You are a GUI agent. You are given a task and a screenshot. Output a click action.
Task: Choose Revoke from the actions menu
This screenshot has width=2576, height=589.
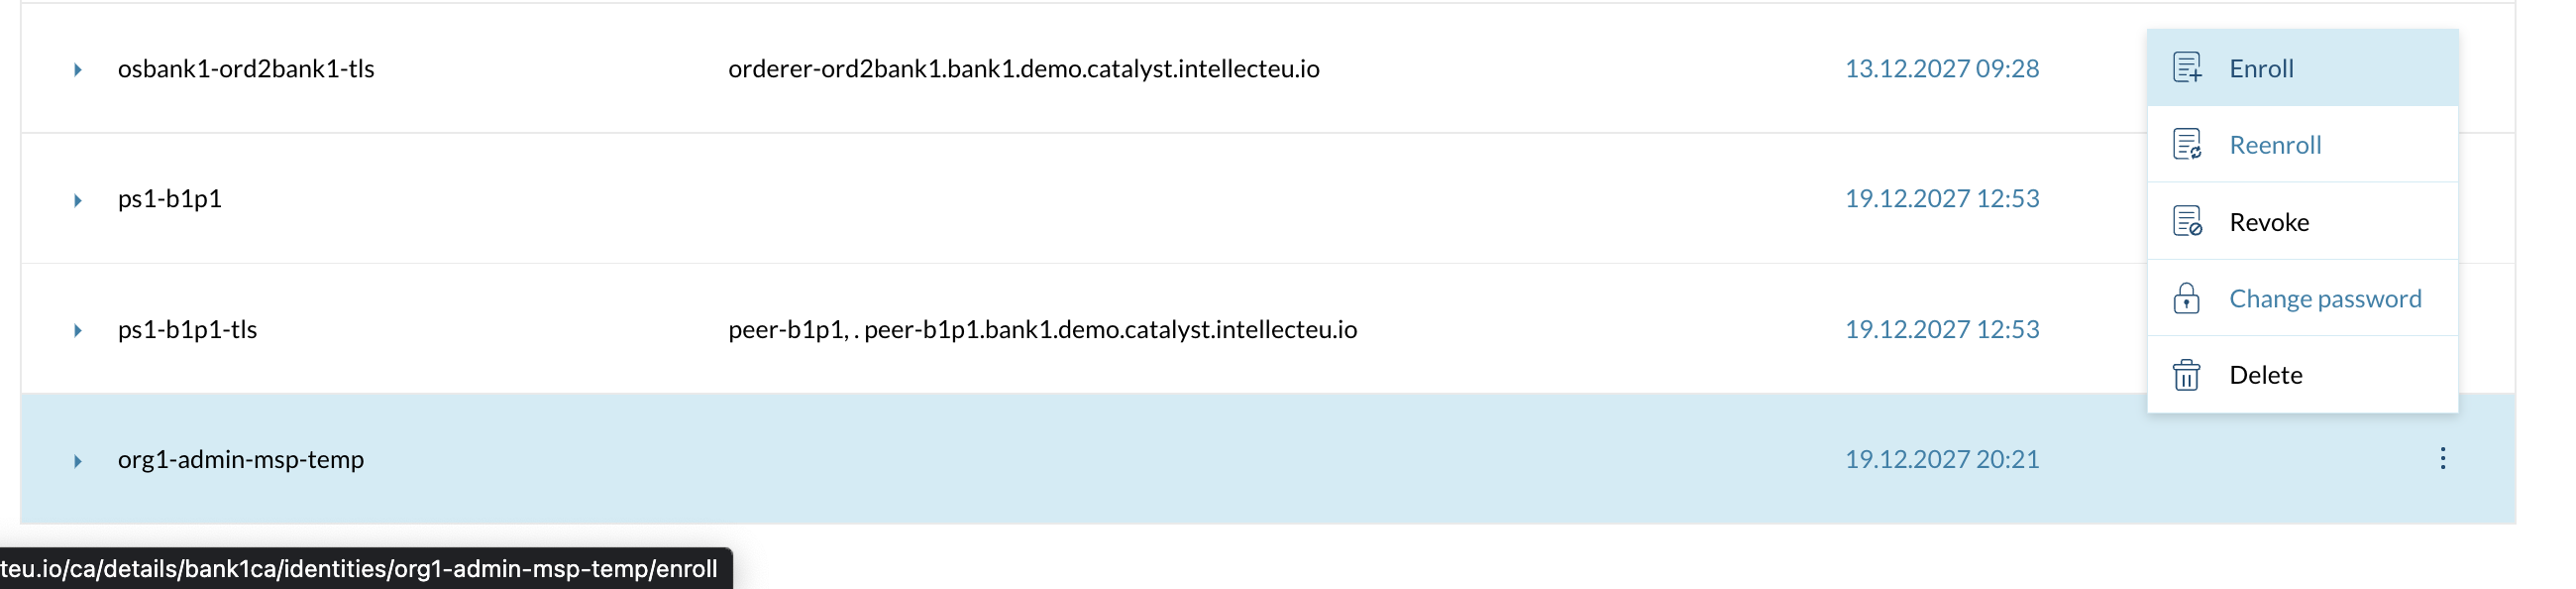pyautogui.click(x=2269, y=221)
